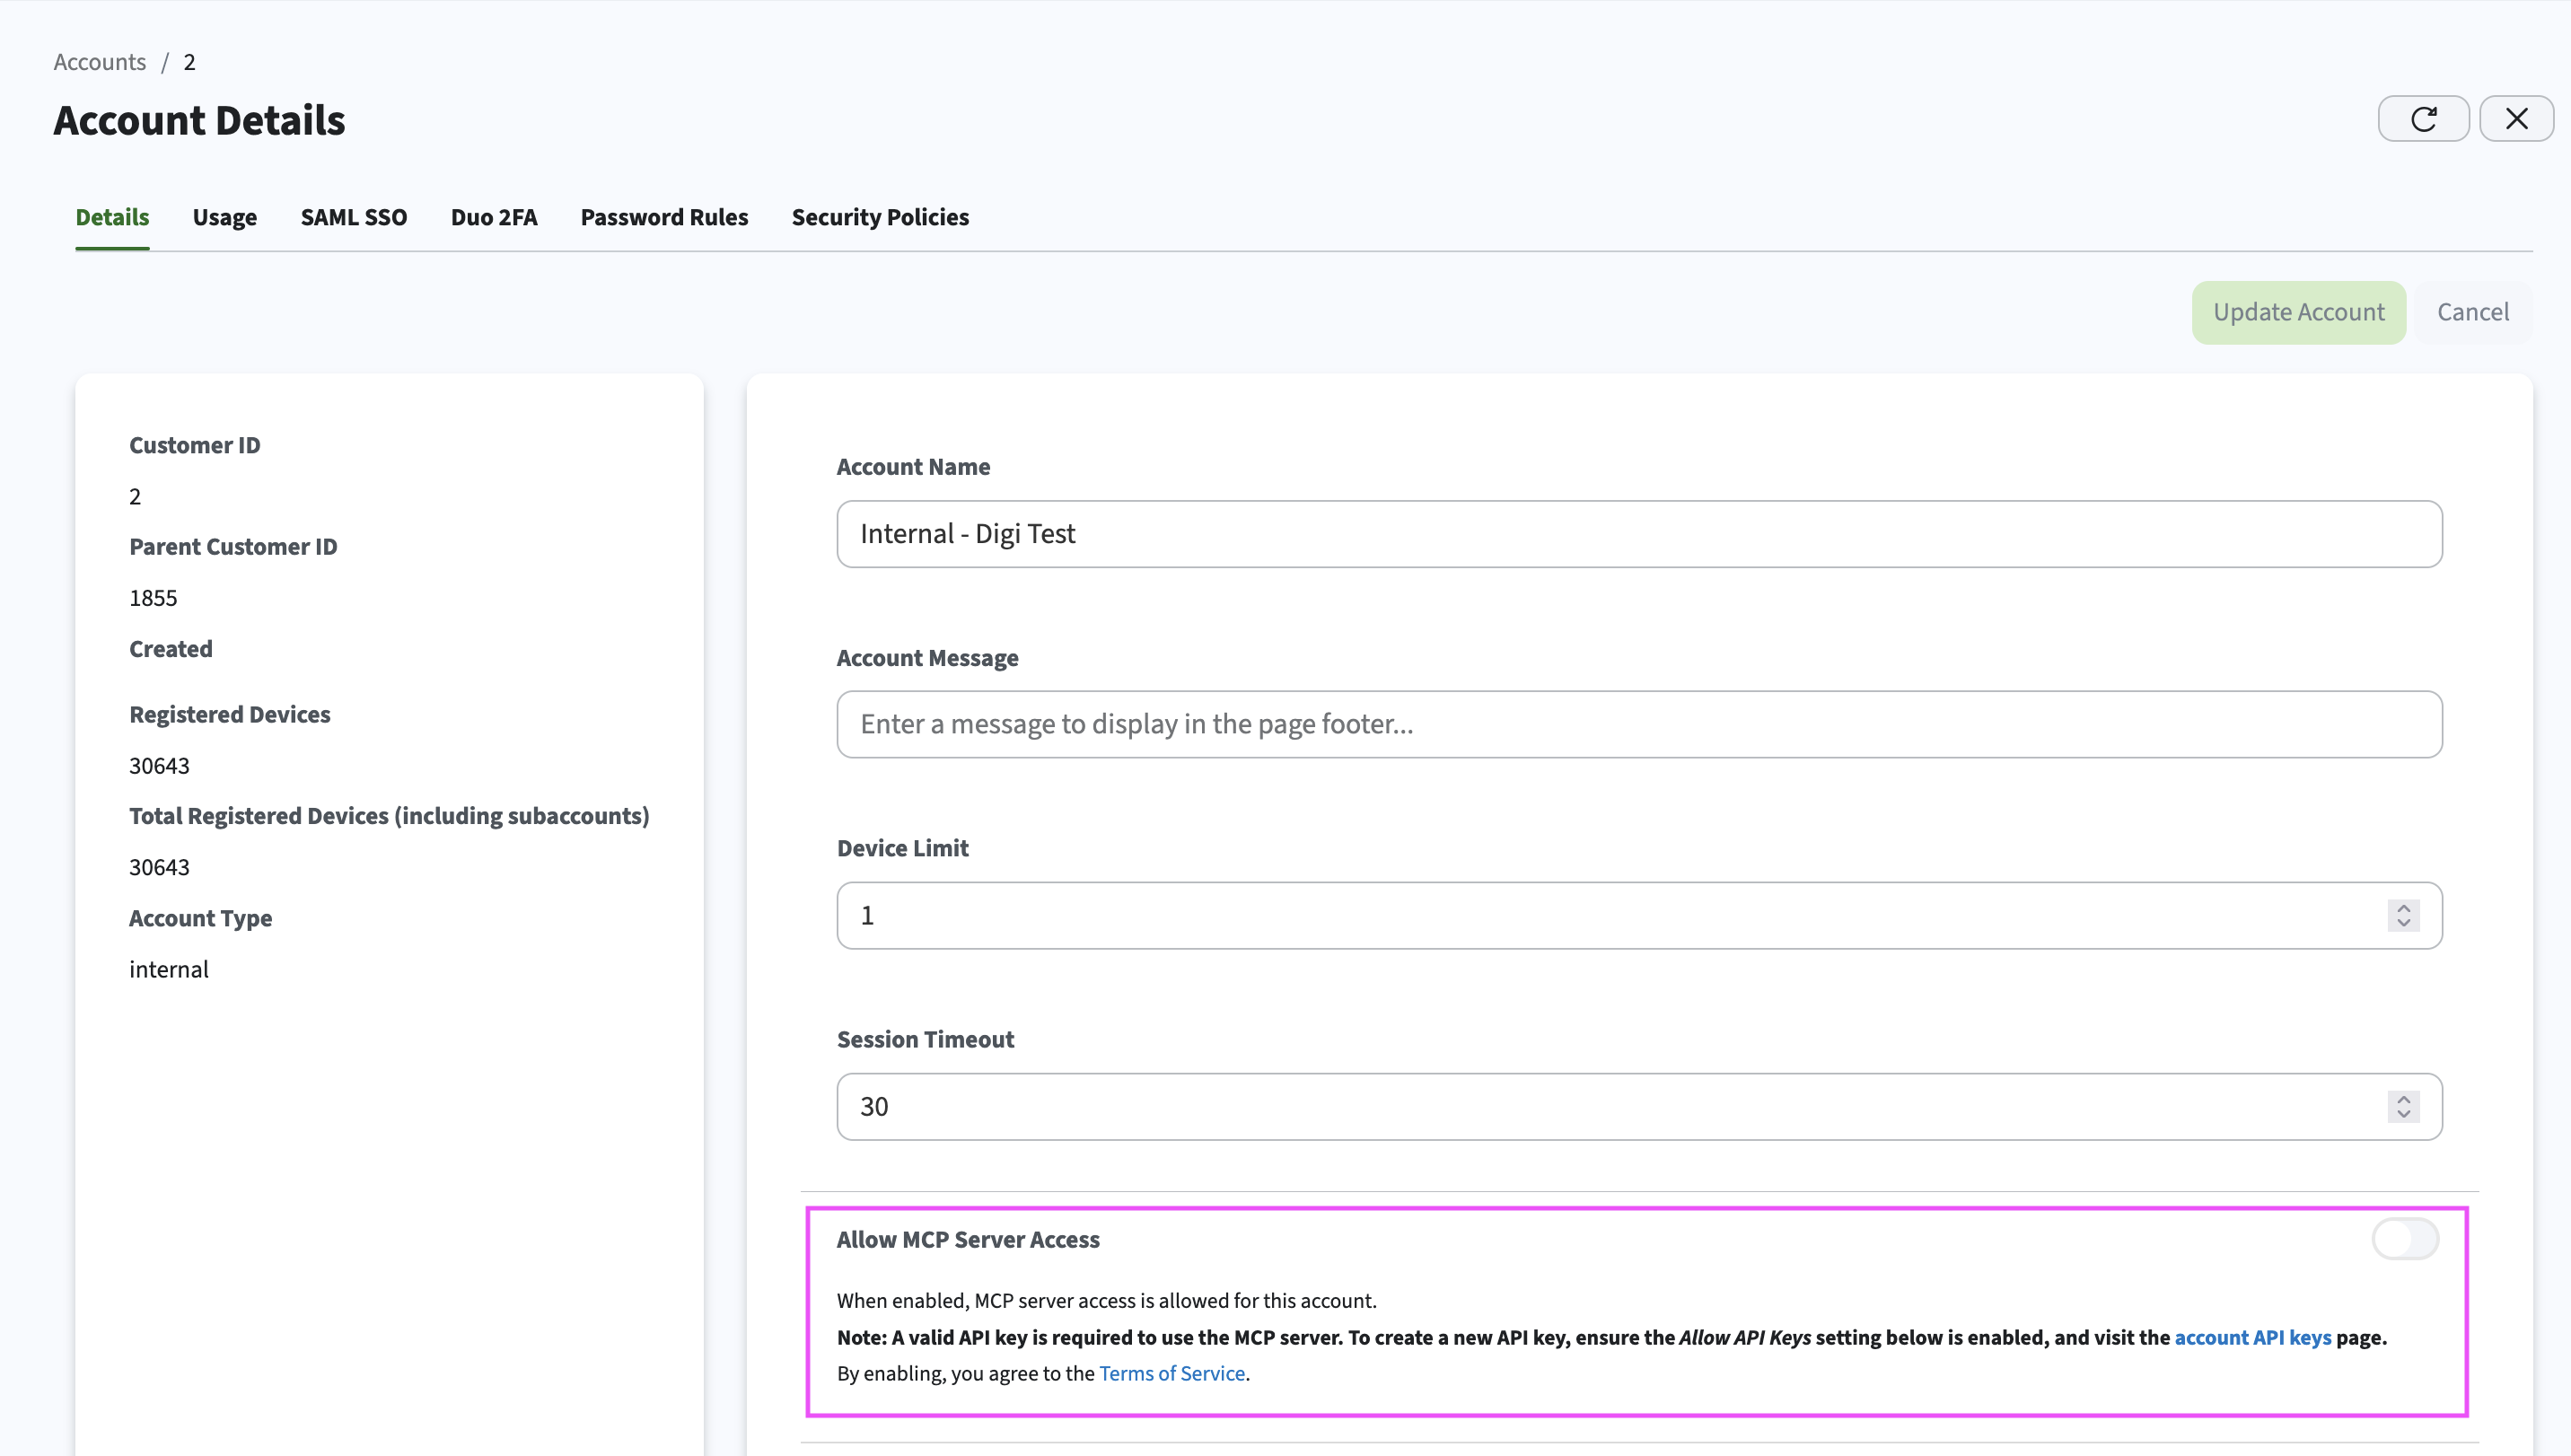Image resolution: width=2571 pixels, height=1456 pixels.
Task: Switch to the Usage tab
Action: tap(225, 217)
